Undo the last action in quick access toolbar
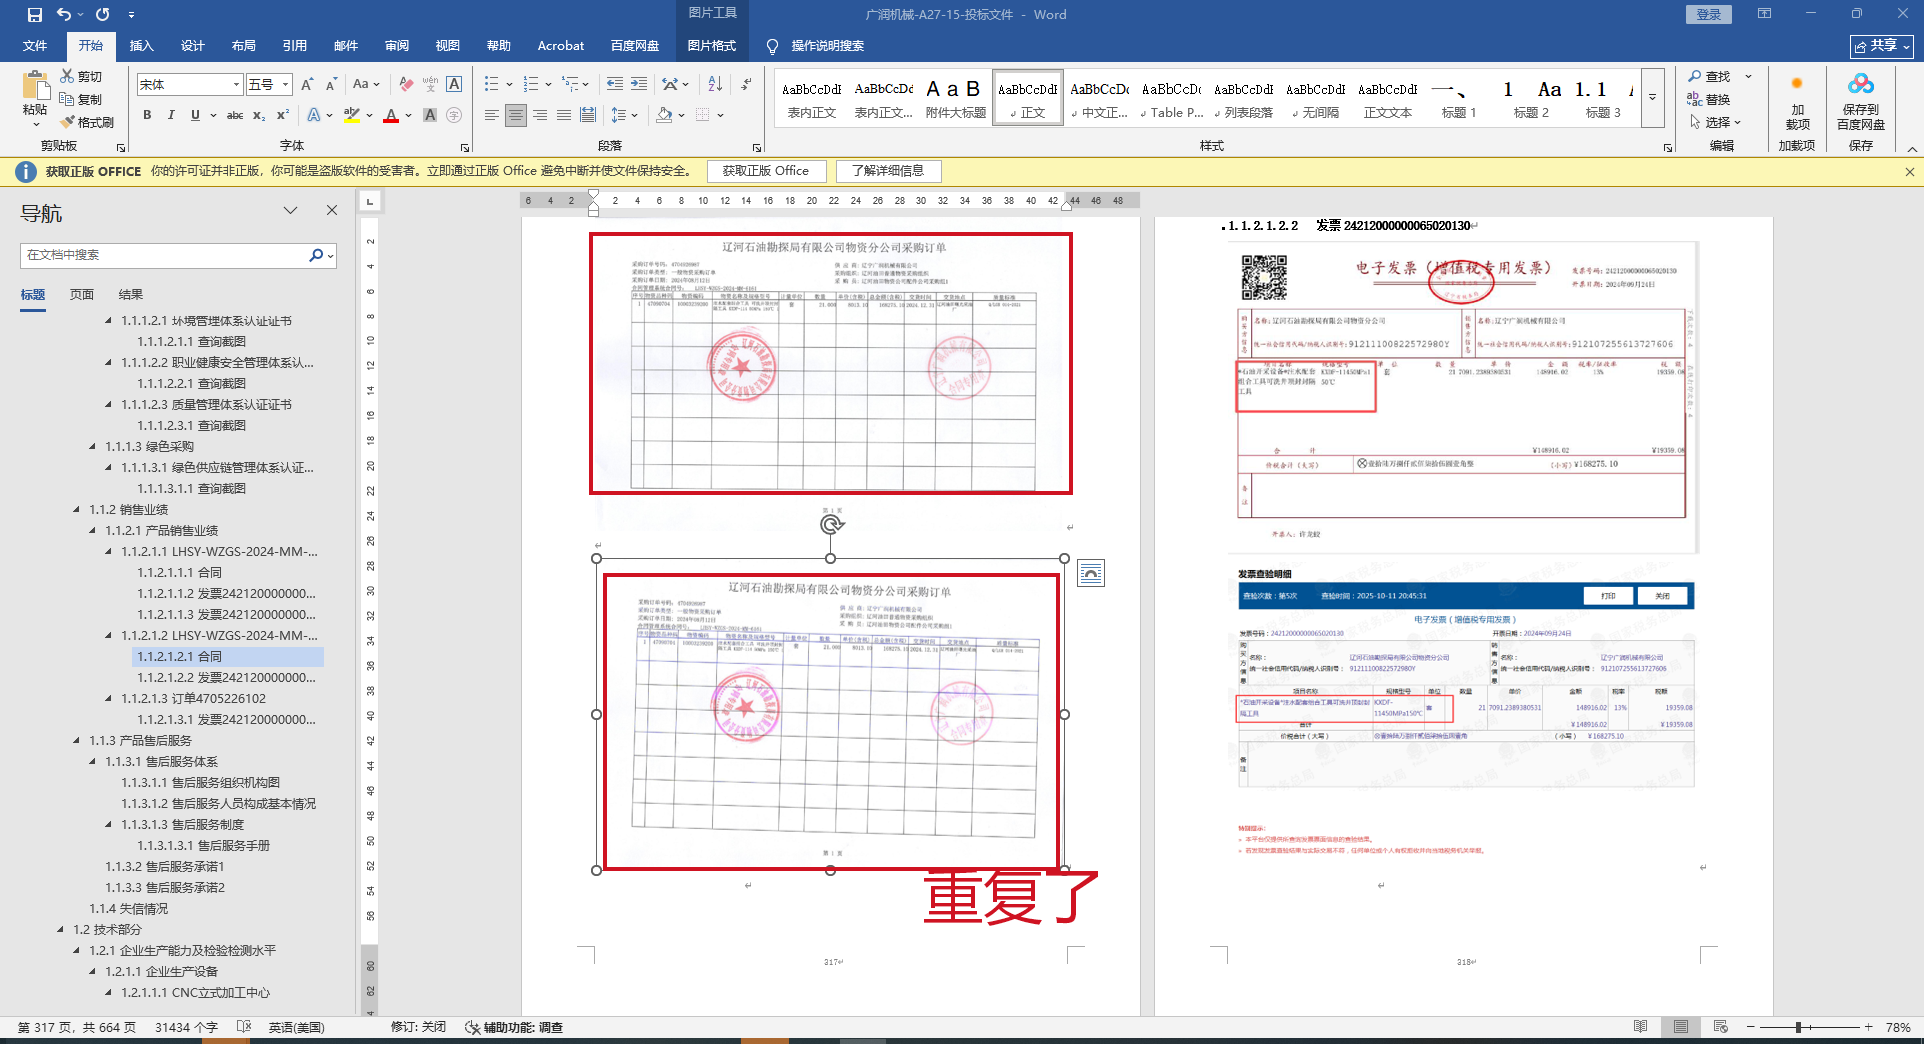This screenshot has height=1044, width=1924. [64, 15]
